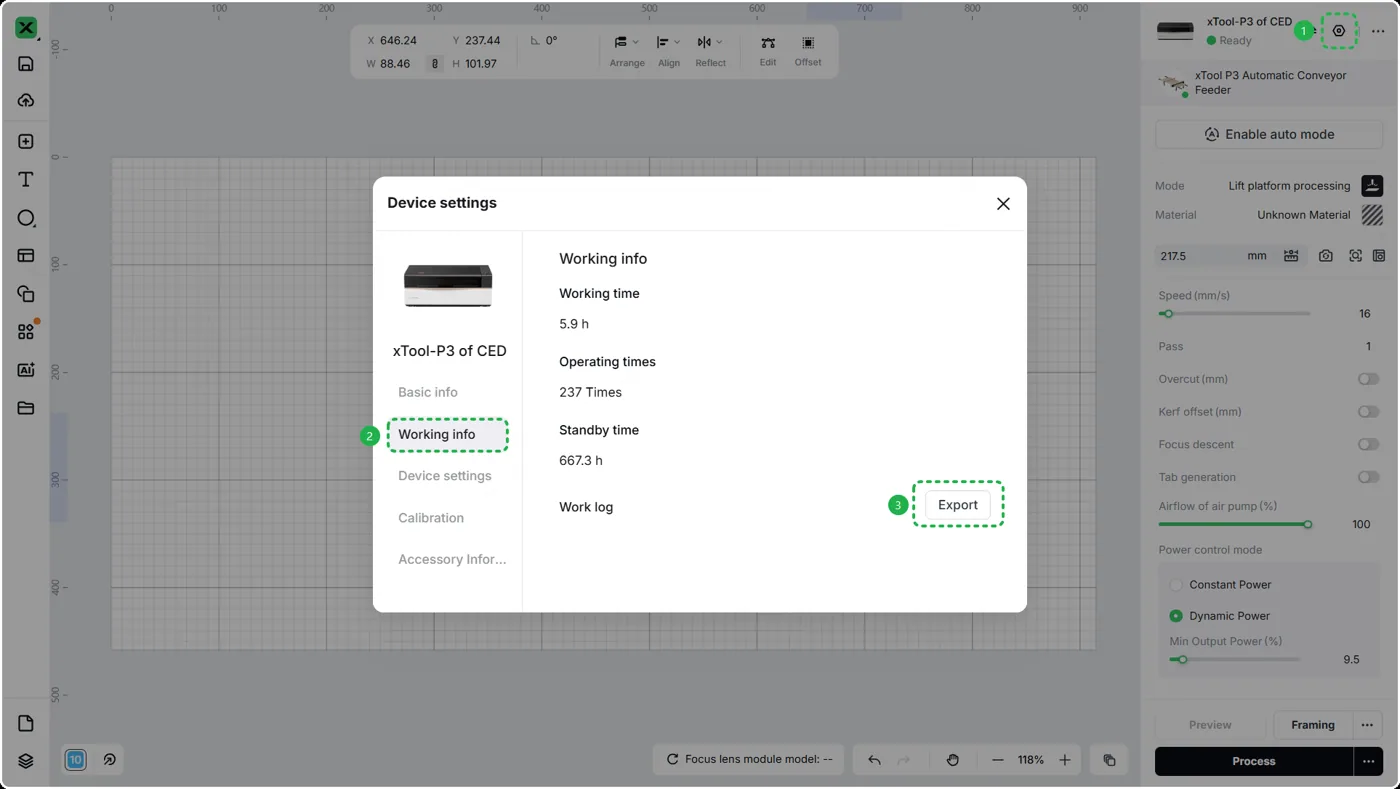Open the Reflect dropdown
This screenshot has width=1400, height=789.
pyautogui.click(x=711, y=51)
